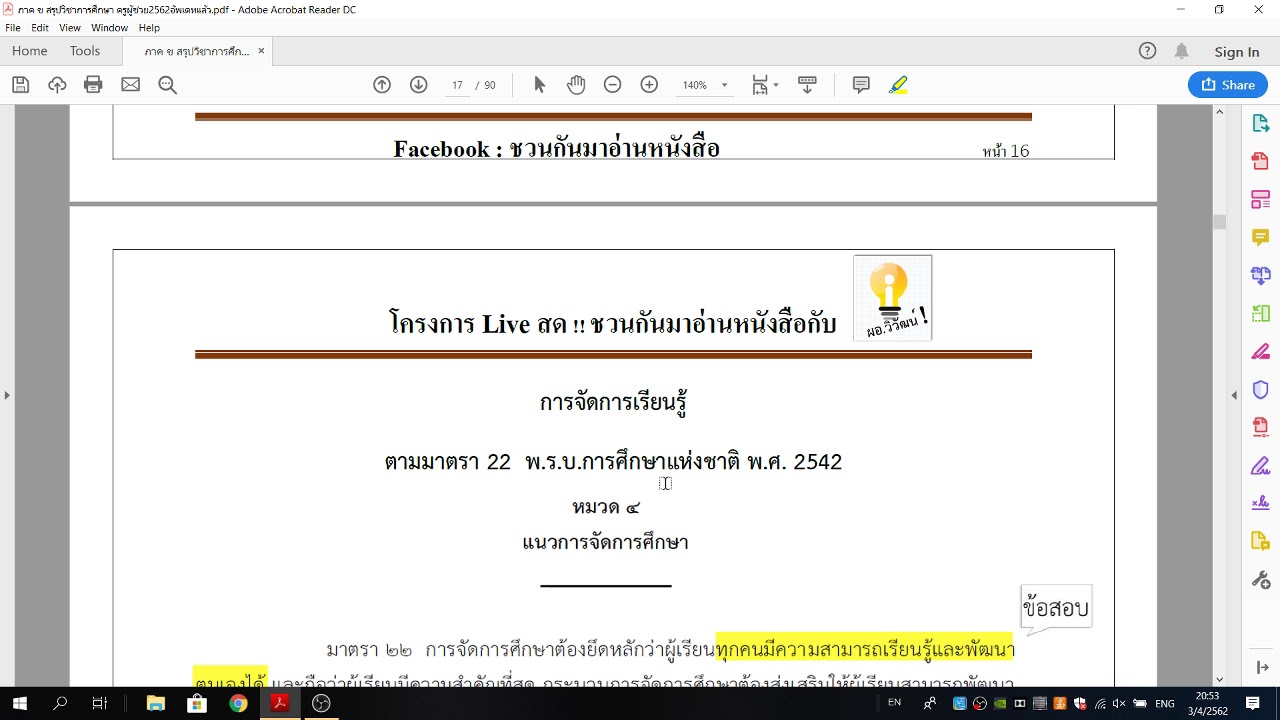Open the Help menu
The height and width of the screenshot is (720, 1280).
click(x=149, y=28)
